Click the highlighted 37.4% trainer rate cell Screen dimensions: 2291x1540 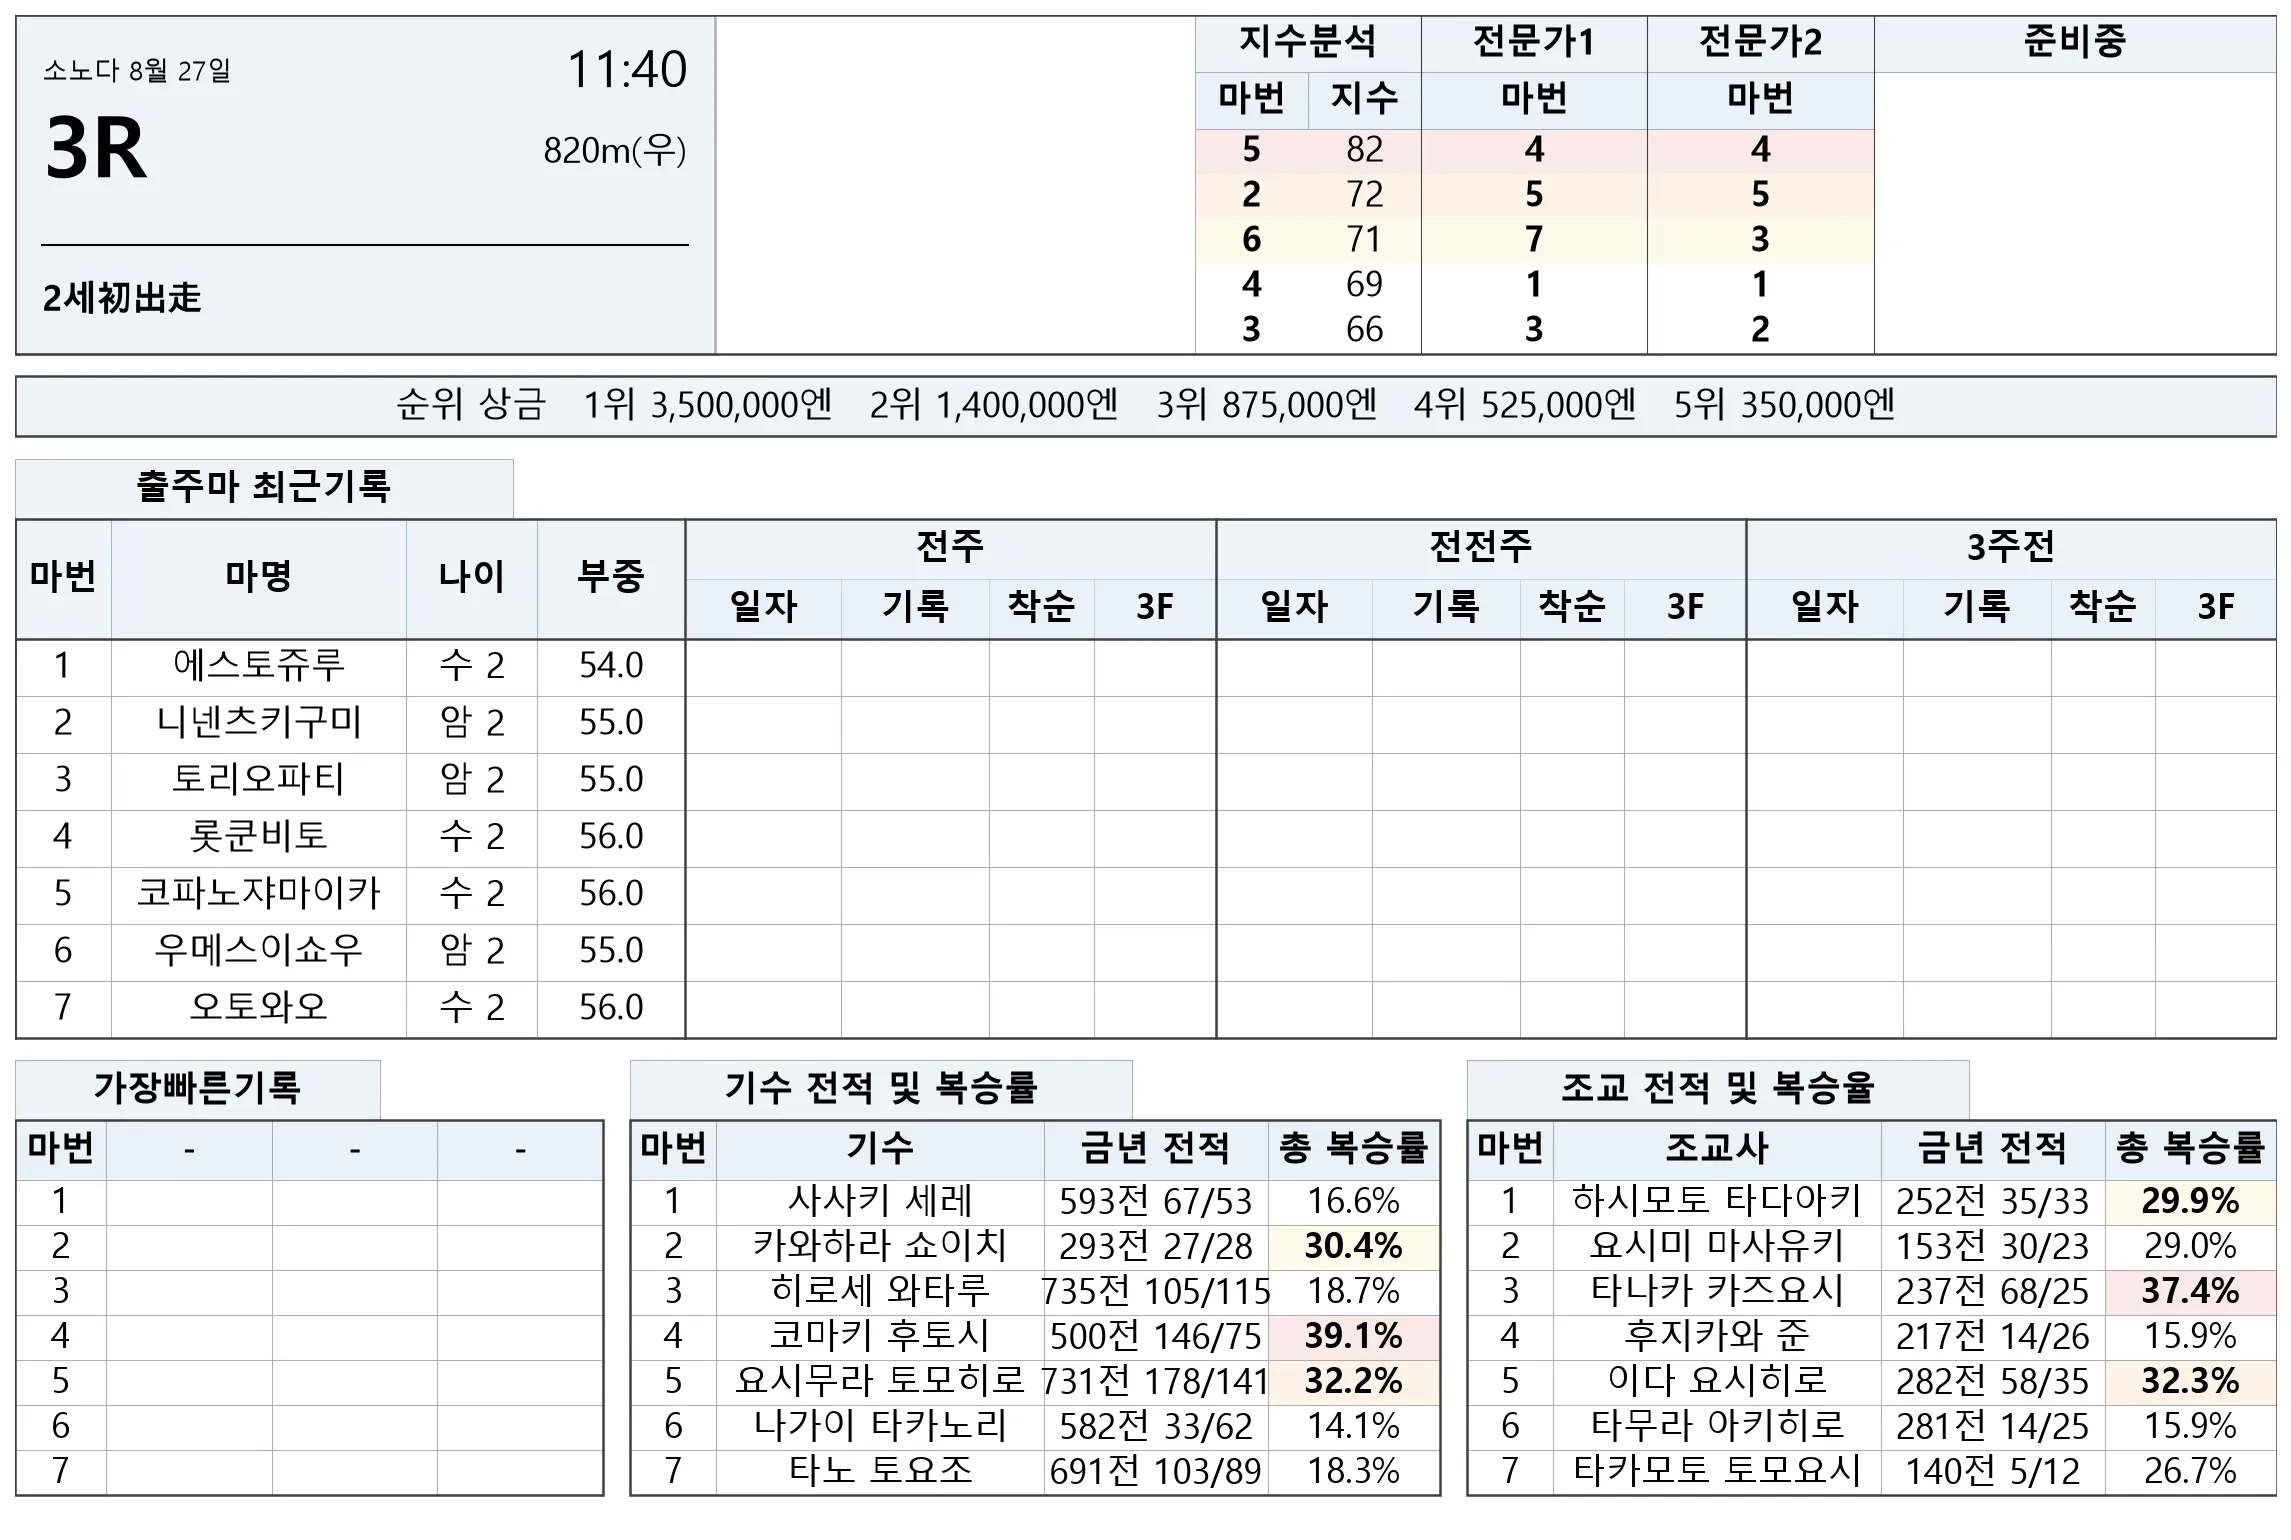click(x=2190, y=1292)
